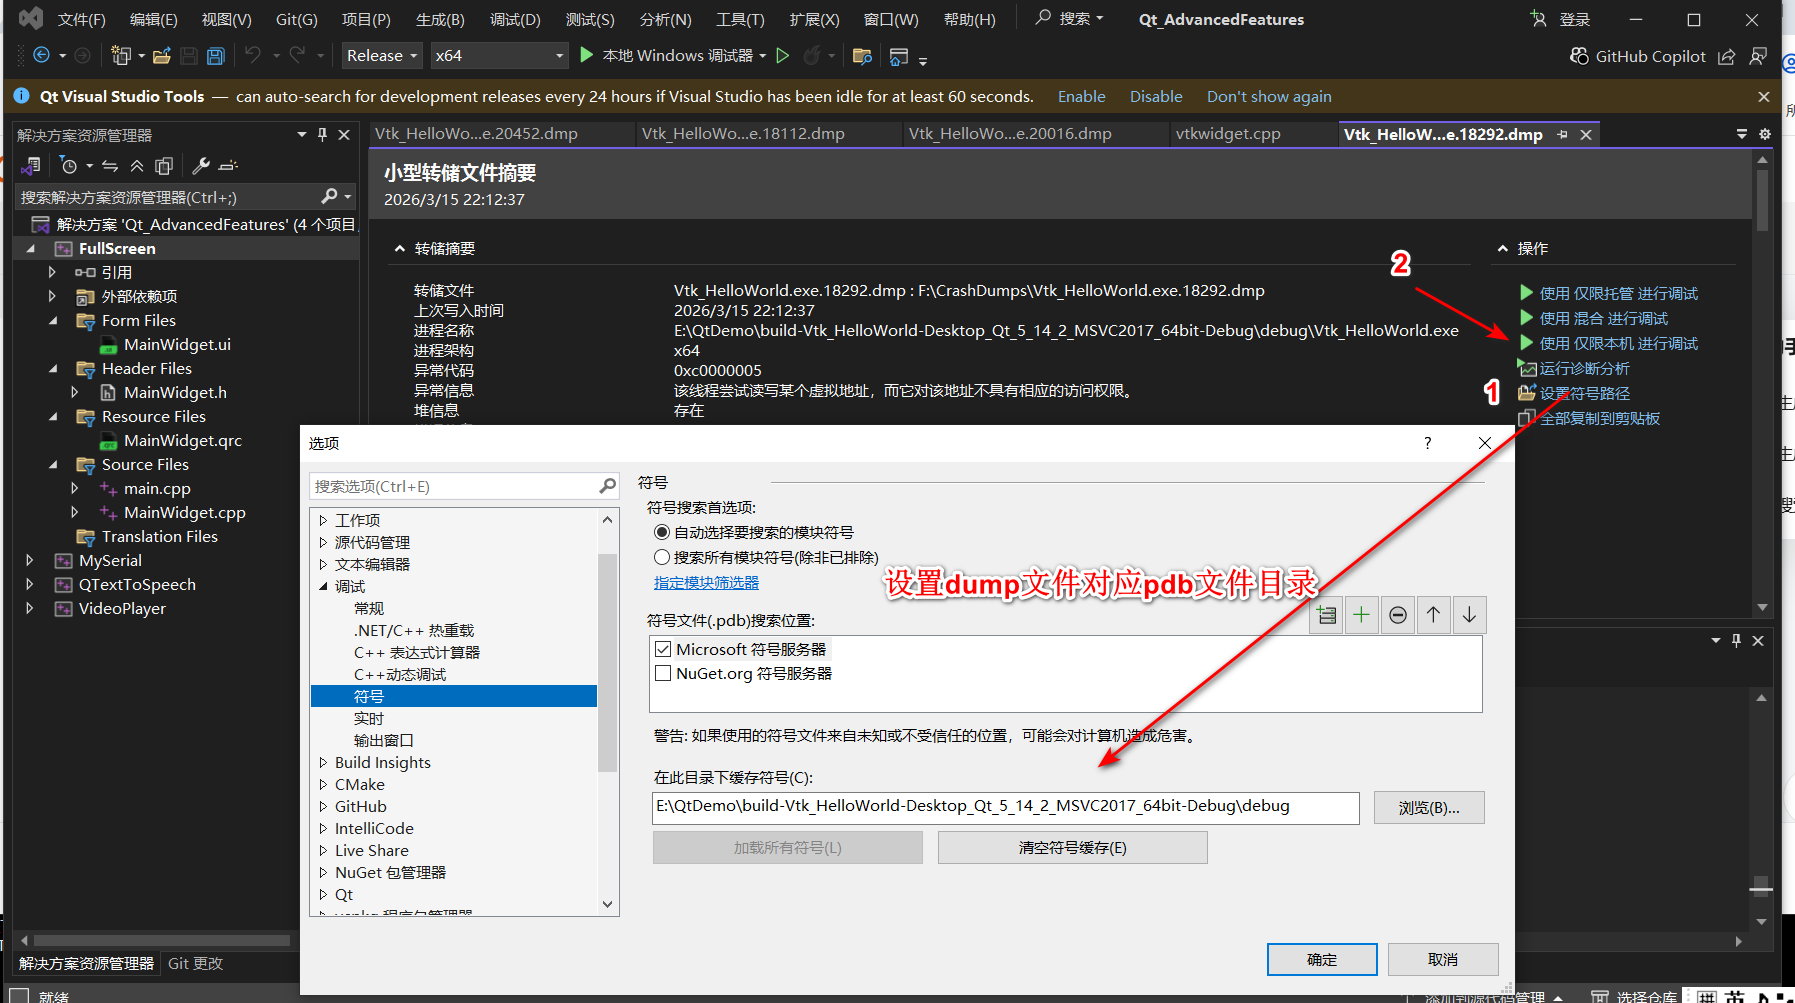Click the folder-list icon above symbol locations
Screen dimensions: 1795x1003
pyautogui.click(x=1326, y=615)
